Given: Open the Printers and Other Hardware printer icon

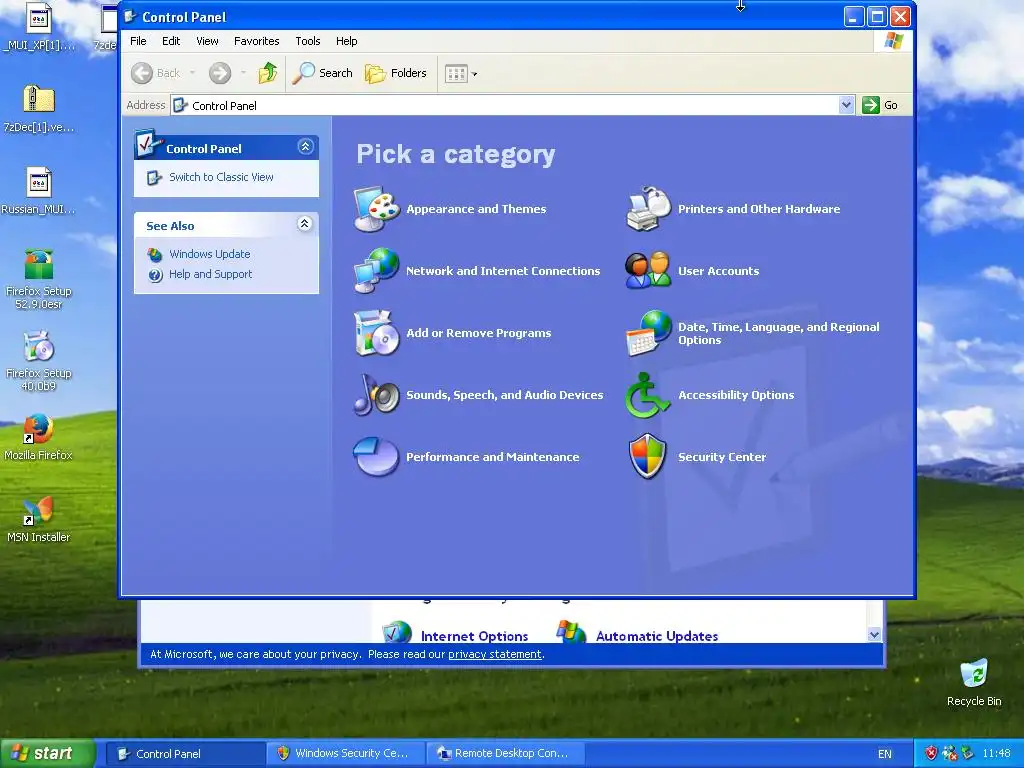Looking at the screenshot, I should [648, 209].
